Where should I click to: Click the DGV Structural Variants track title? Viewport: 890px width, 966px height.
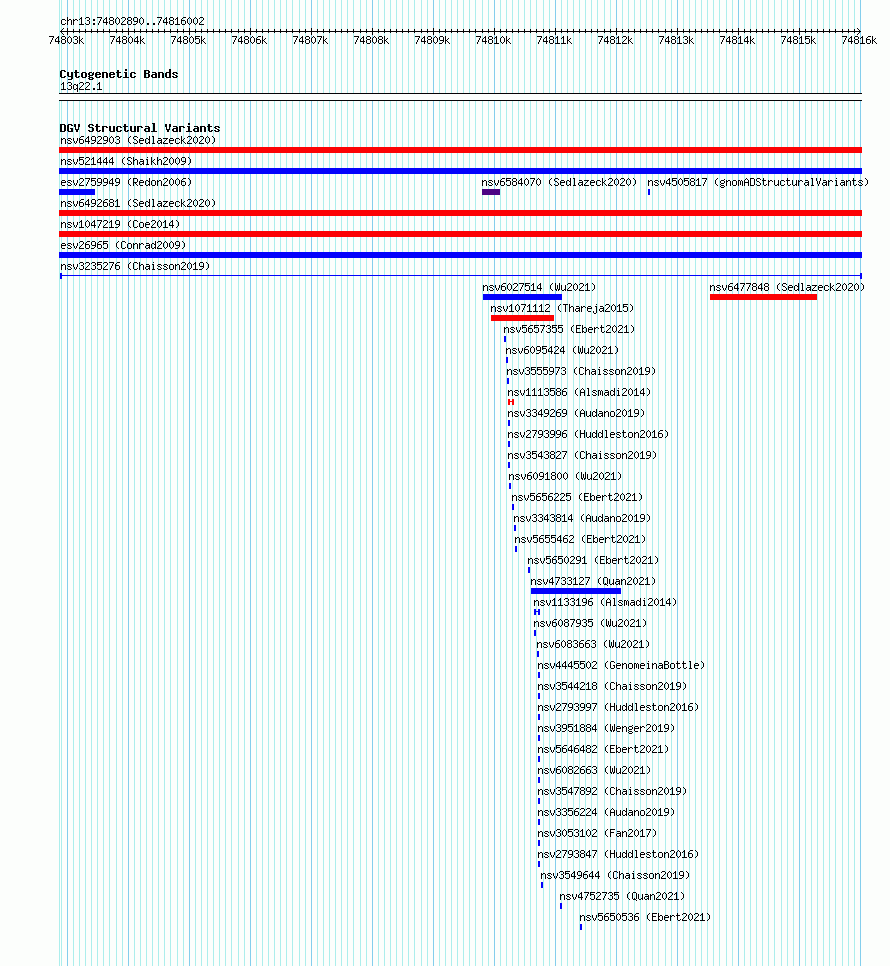click(140, 128)
